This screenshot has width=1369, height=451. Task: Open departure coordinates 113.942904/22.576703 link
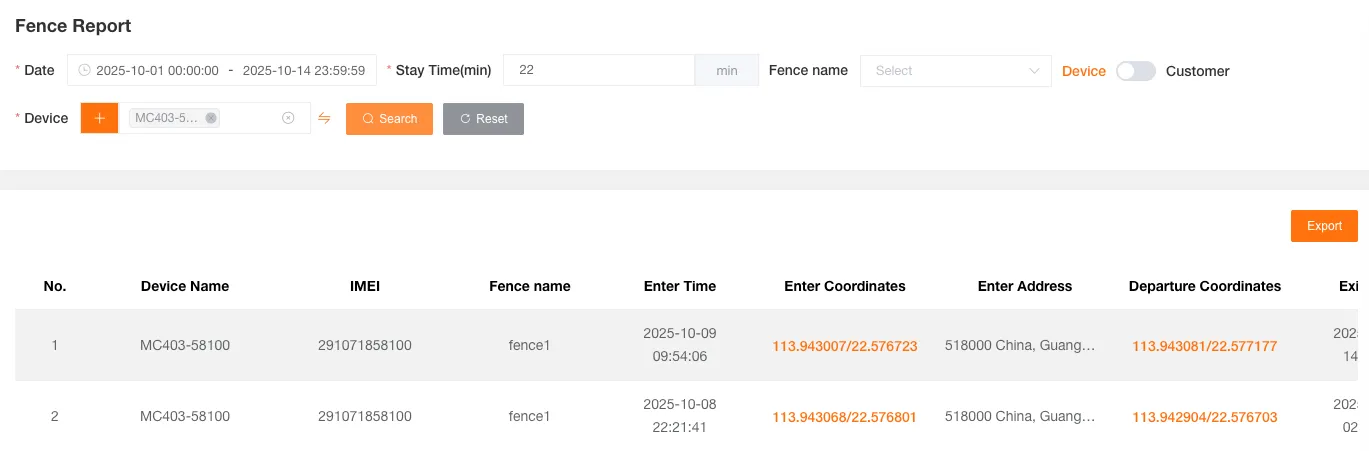[x=1204, y=417]
